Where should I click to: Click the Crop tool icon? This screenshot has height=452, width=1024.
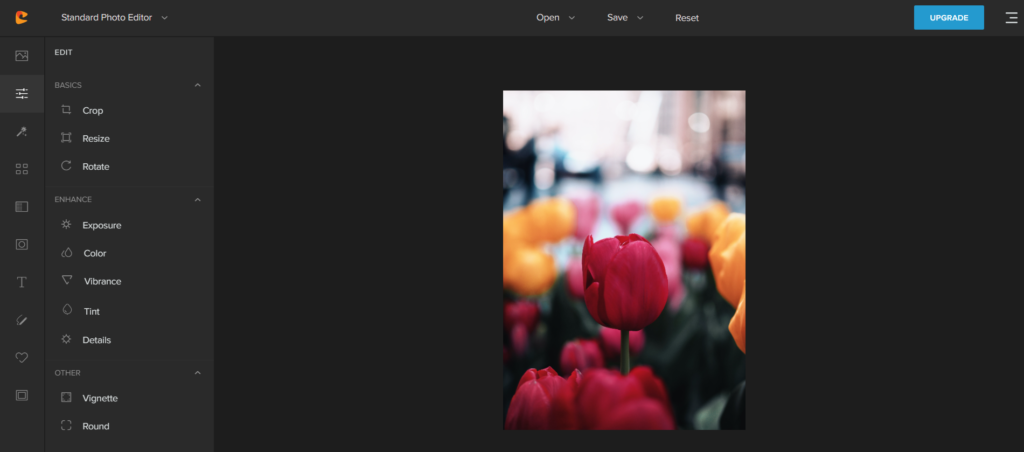(66, 110)
